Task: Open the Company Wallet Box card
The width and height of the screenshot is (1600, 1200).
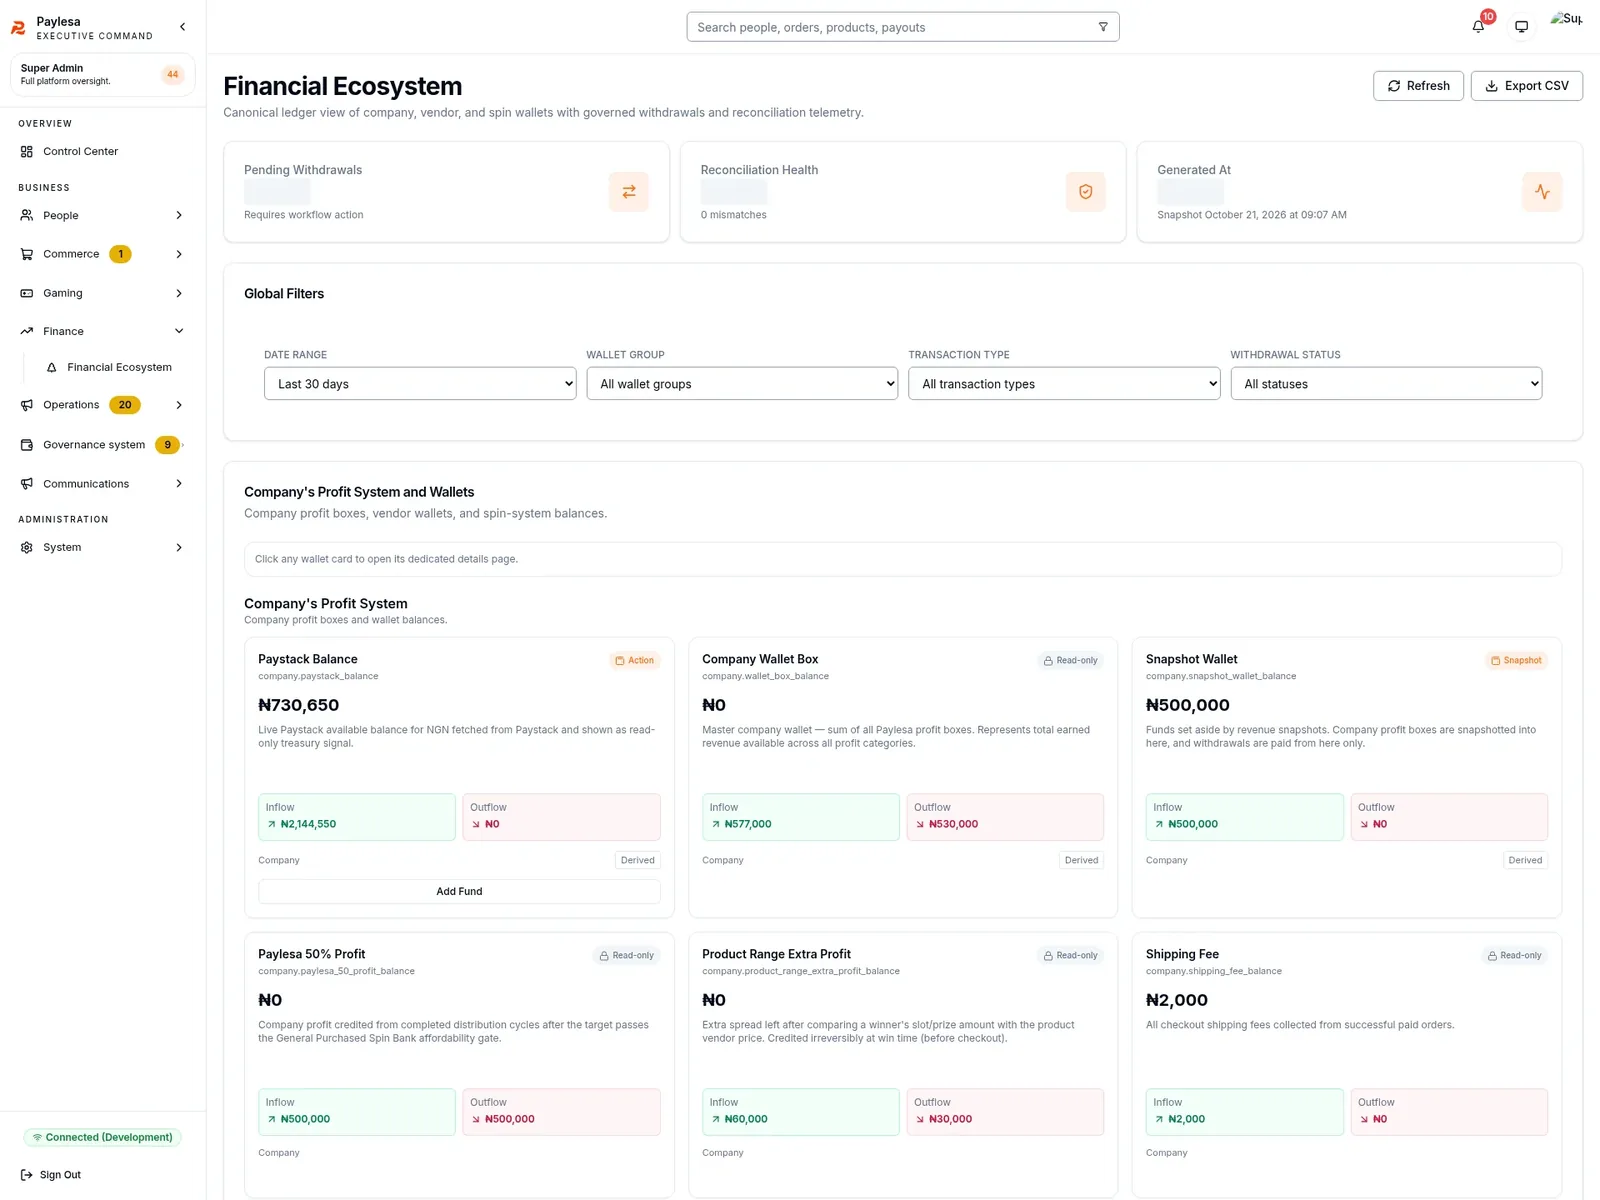Action: pyautogui.click(x=902, y=777)
